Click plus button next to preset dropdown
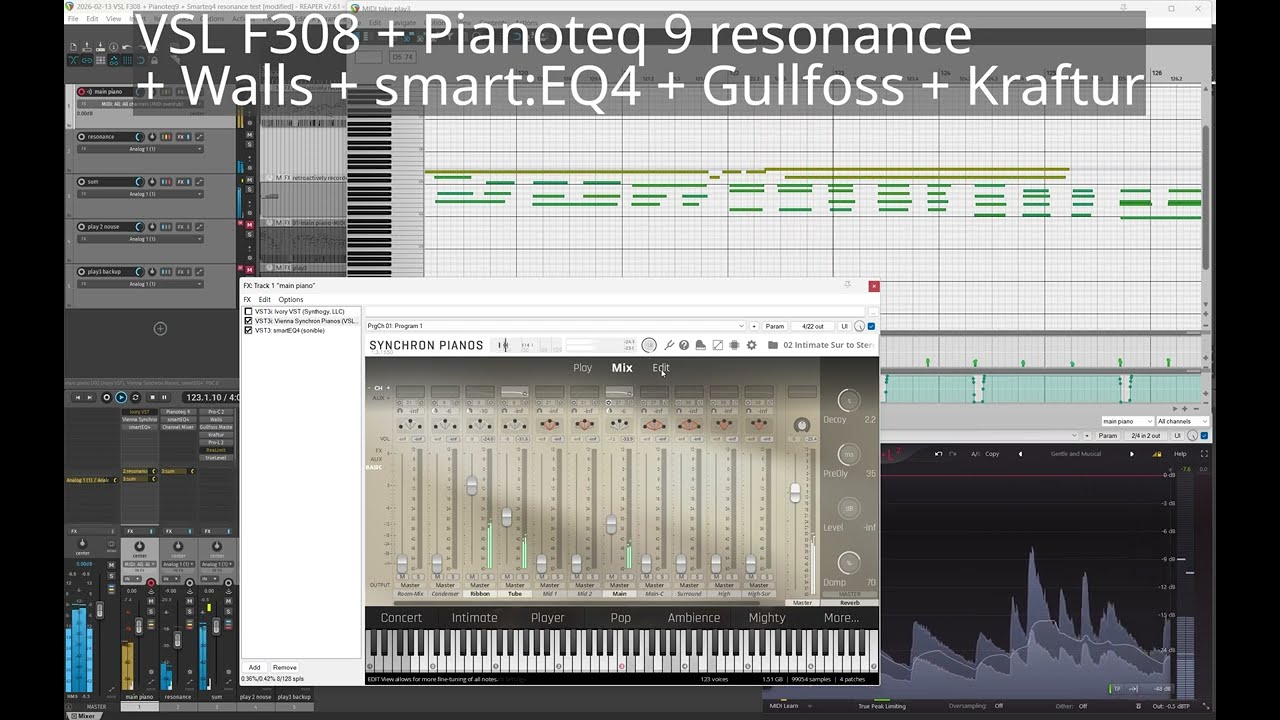The height and width of the screenshot is (720, 1280). (x=754, y=326)
